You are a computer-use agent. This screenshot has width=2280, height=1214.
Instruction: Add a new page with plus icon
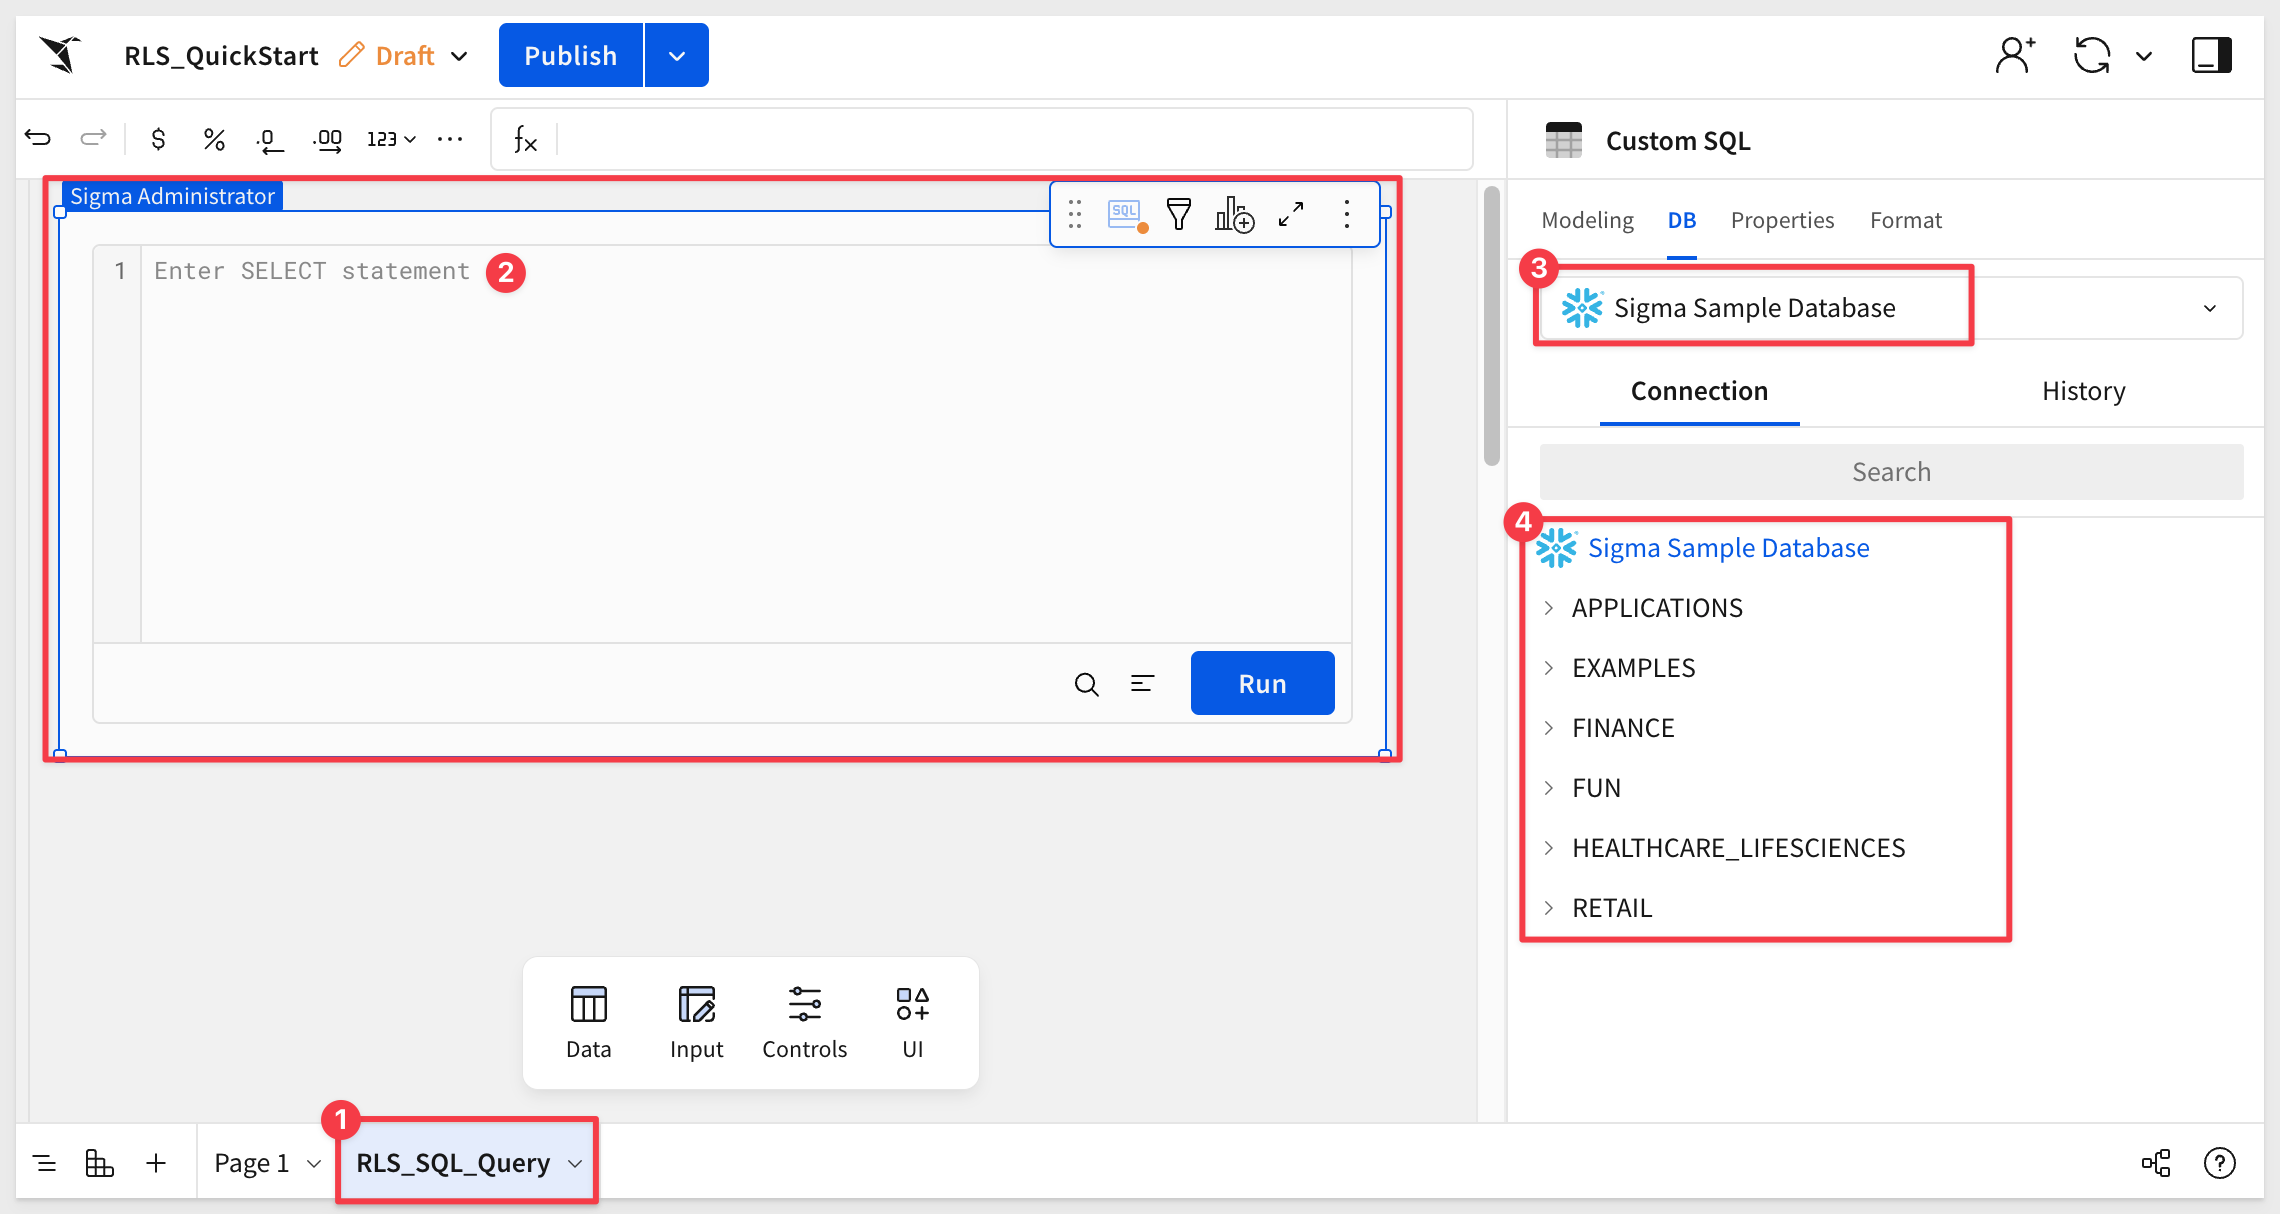coord(156,1163)
